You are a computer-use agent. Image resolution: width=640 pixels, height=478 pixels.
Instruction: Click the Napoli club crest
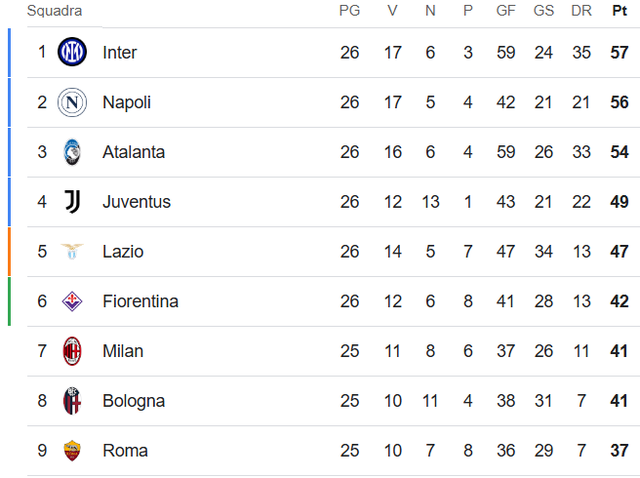[x=72, y=102]
